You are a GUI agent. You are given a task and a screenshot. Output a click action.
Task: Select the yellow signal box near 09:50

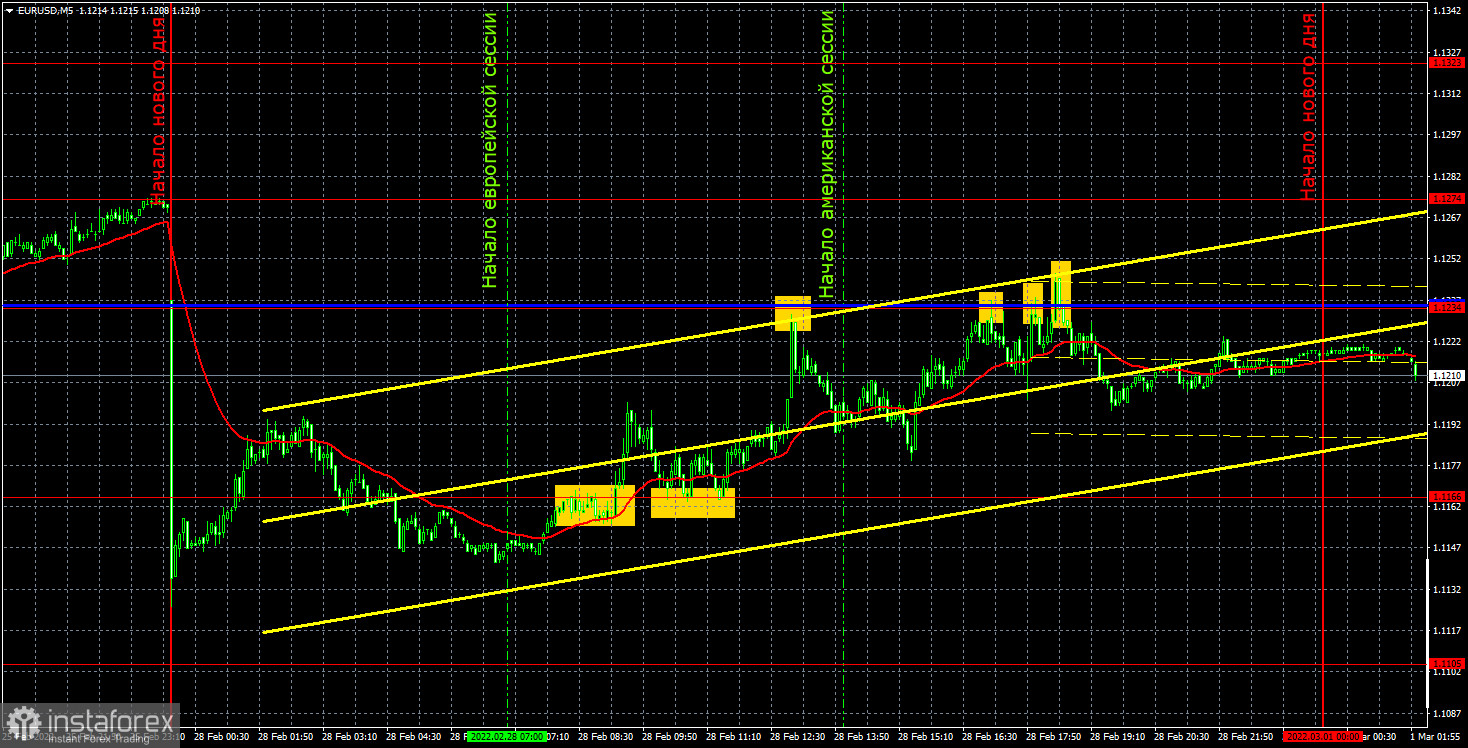(x=693, y=502)
